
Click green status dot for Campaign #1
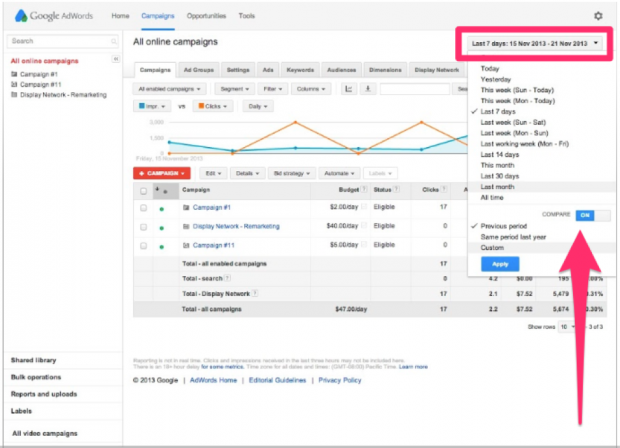tap(161, 209)
